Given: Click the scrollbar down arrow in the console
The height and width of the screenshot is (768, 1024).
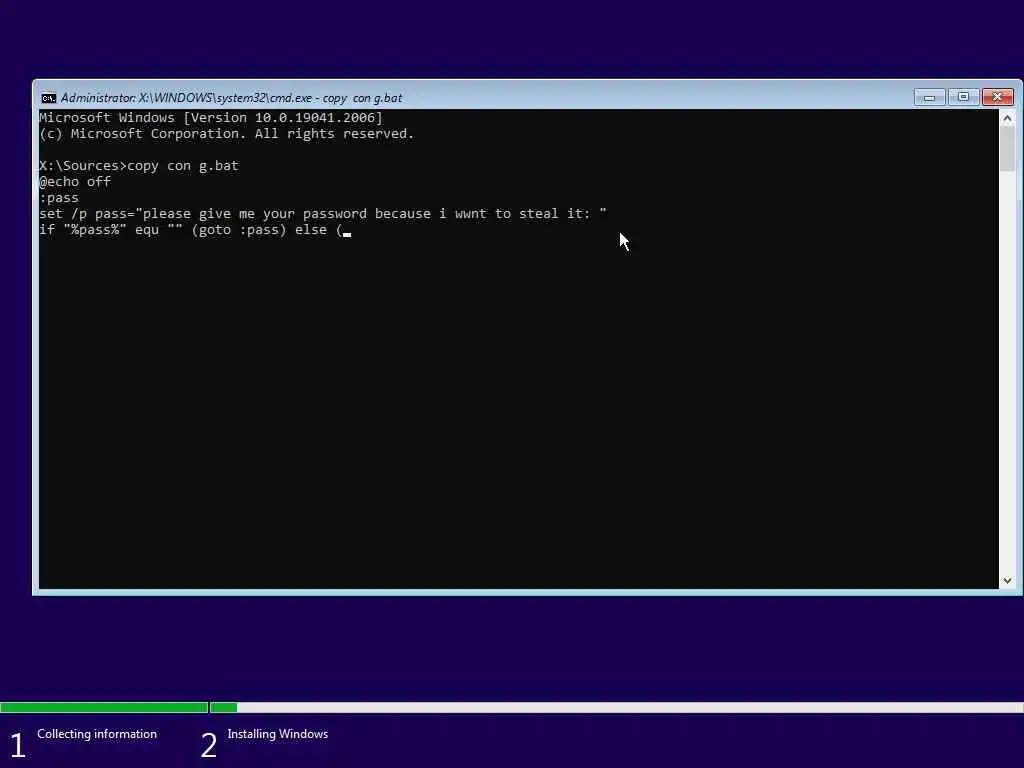Looking at the screenshot, I should [x=1007, y=581].
